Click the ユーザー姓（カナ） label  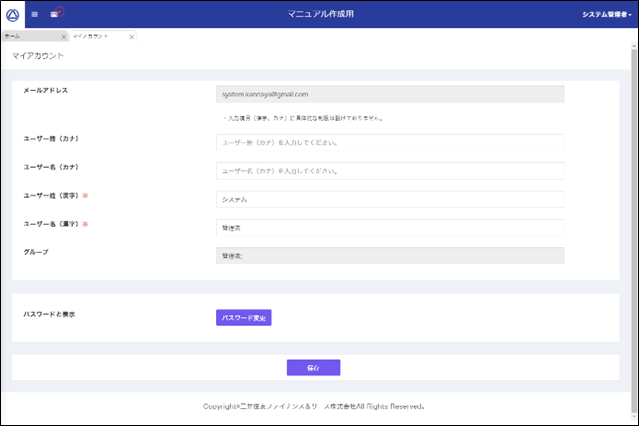tap(51, 139)
